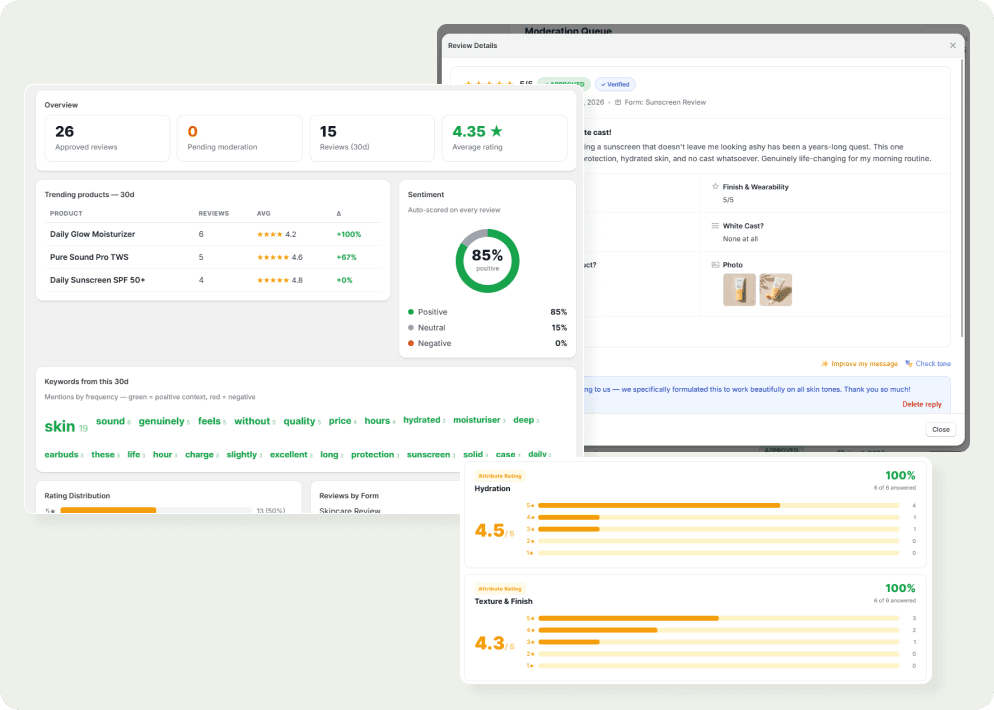The image size is (994, 710).
Task: Click the form icon before Form: Sunscreen Review
Action: (x=618, y=102)
